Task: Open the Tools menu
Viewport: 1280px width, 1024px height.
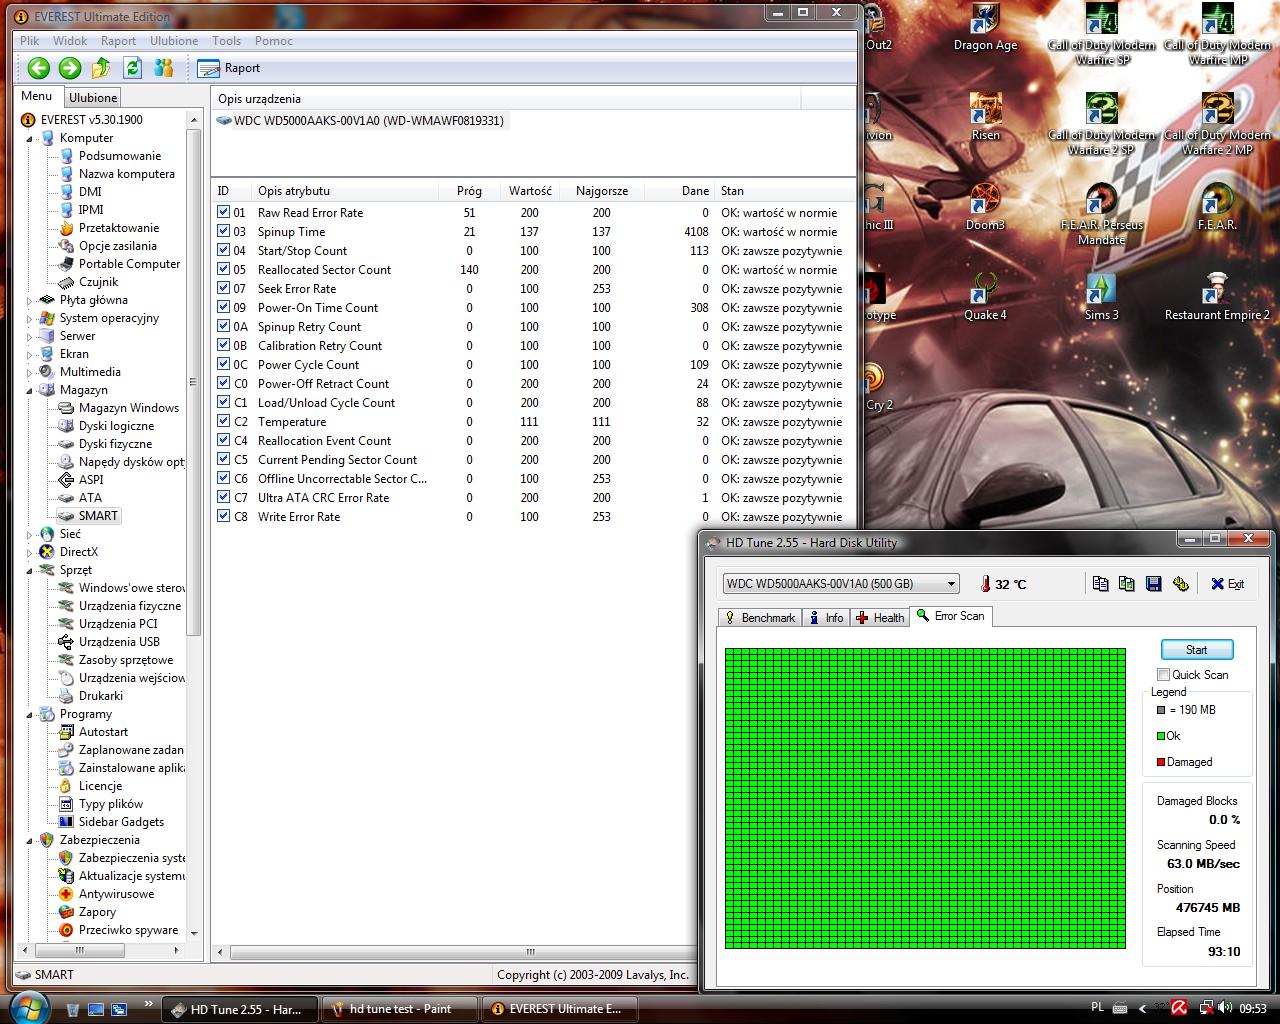Action: point(227,41)
